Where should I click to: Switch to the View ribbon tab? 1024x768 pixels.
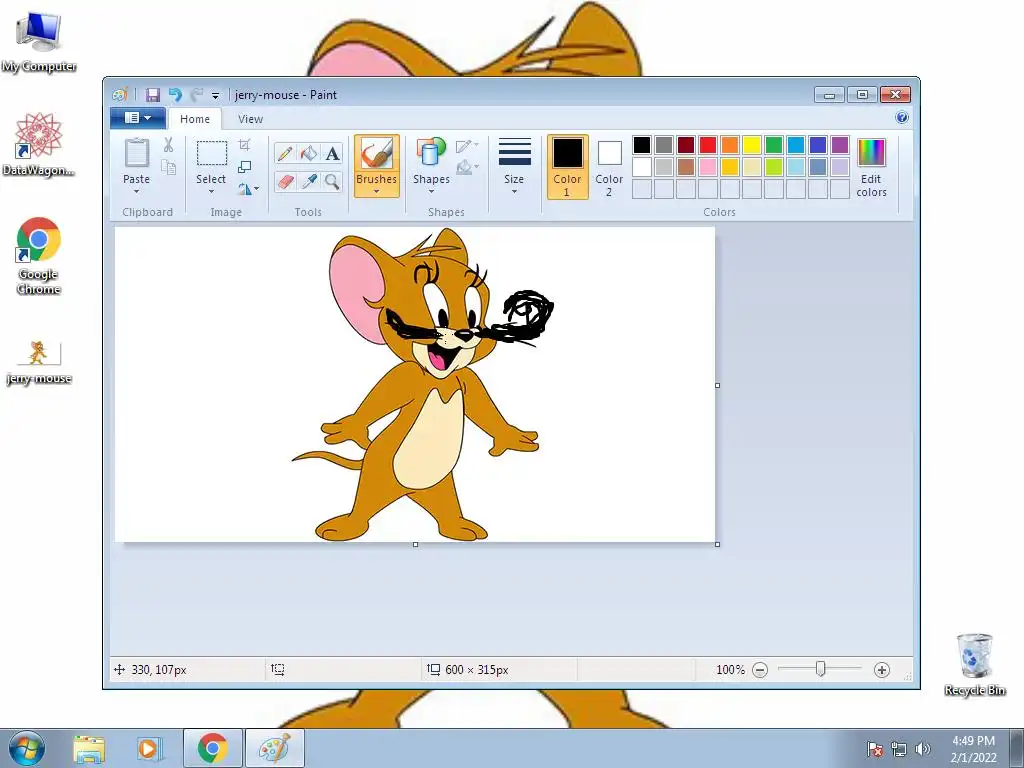point(250,119)
